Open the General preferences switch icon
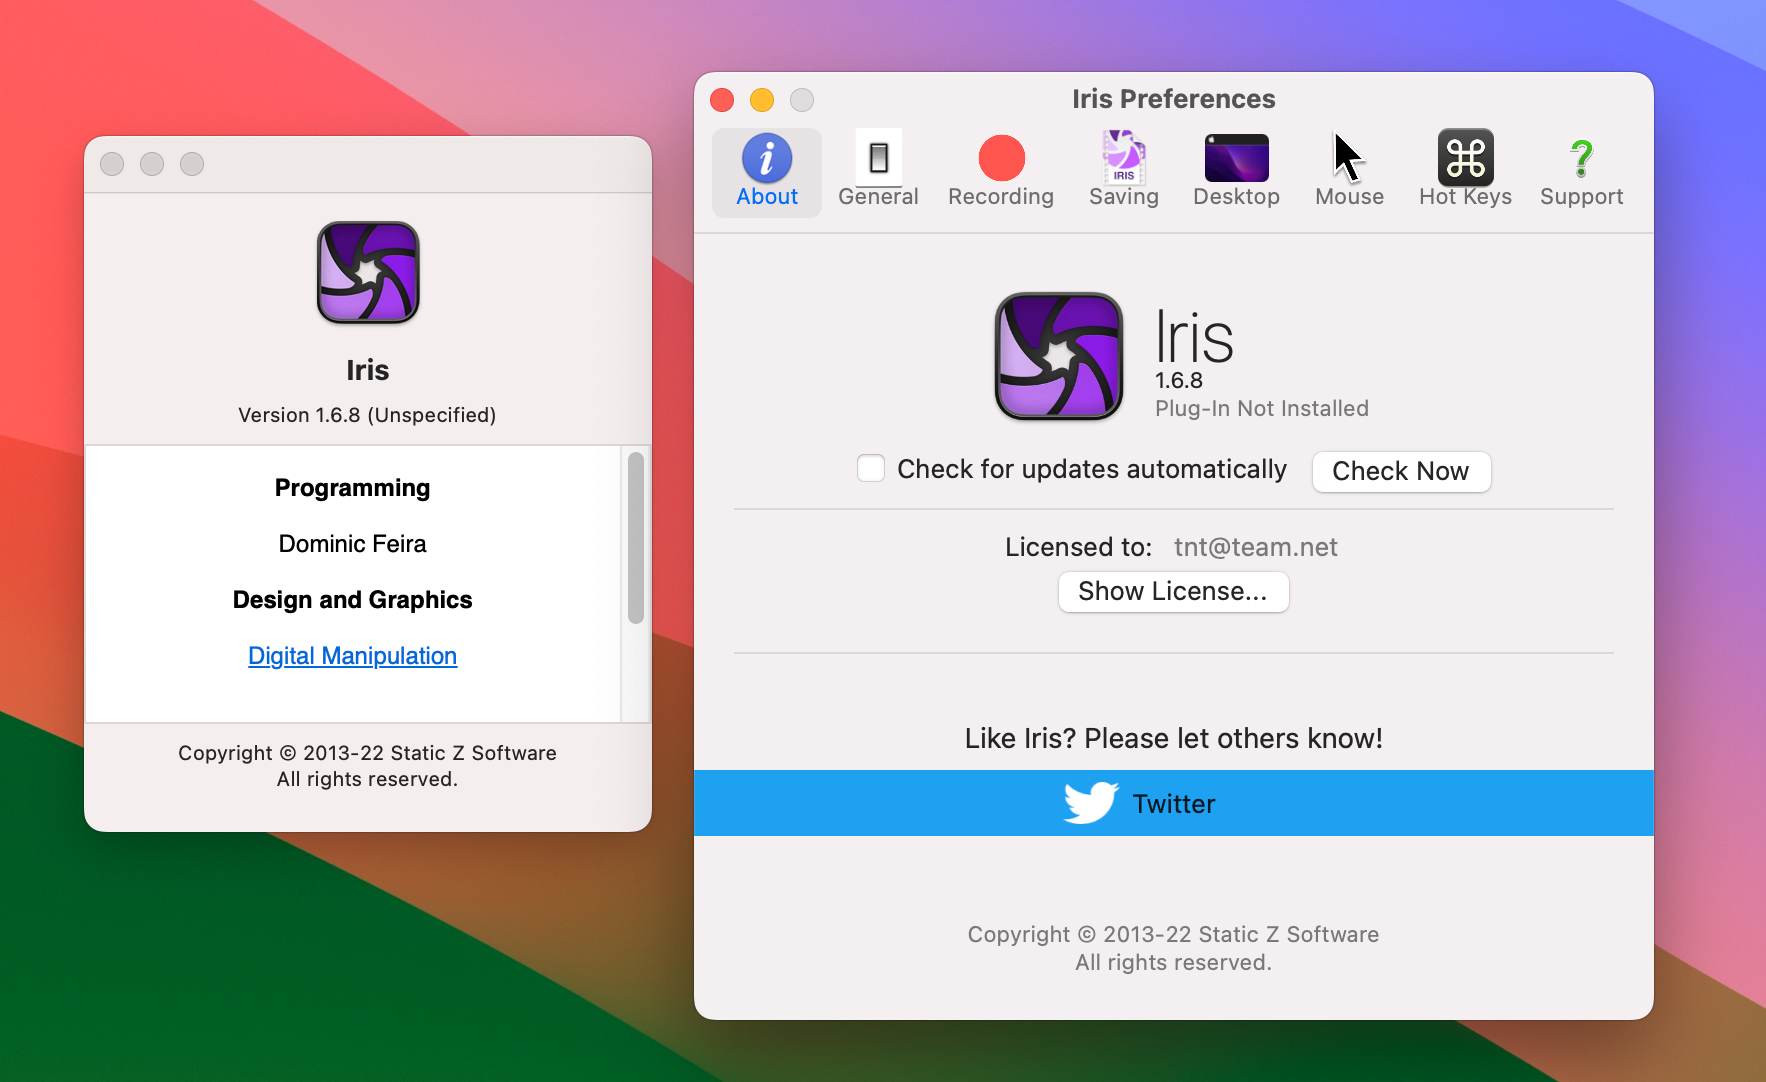 pyautogui.click(x=878, y=158)
